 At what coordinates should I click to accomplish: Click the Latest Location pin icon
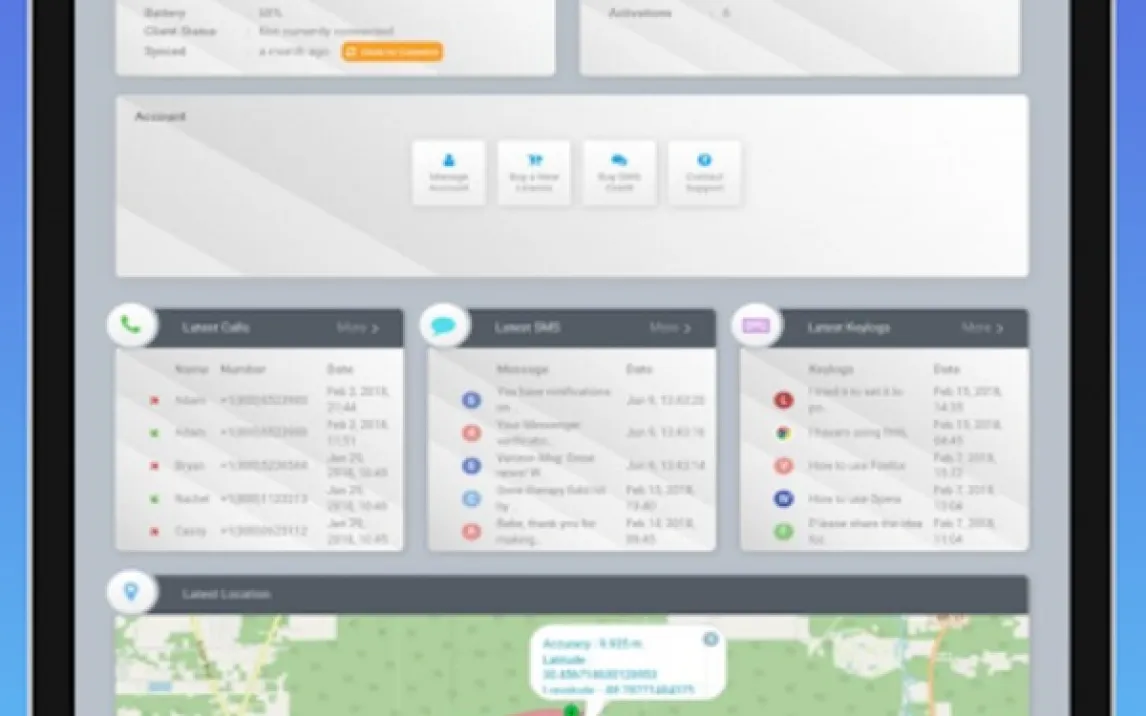point(131,592)
